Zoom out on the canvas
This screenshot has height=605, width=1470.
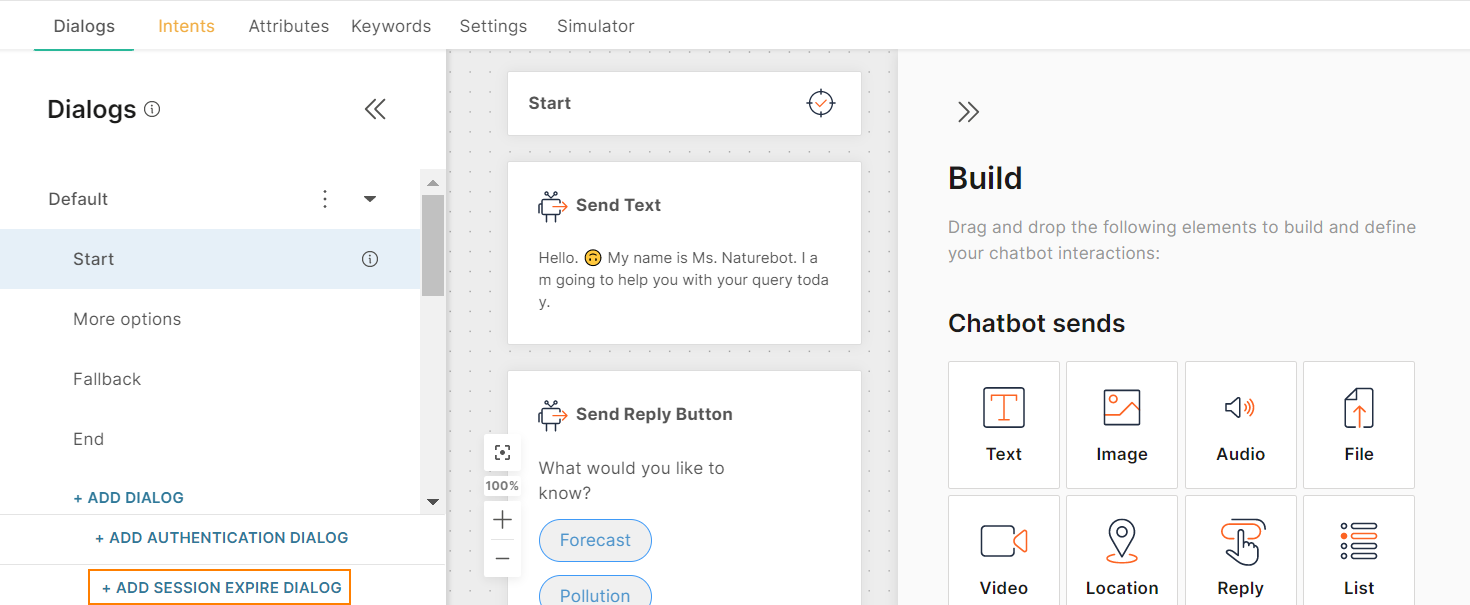coord(502,558)
